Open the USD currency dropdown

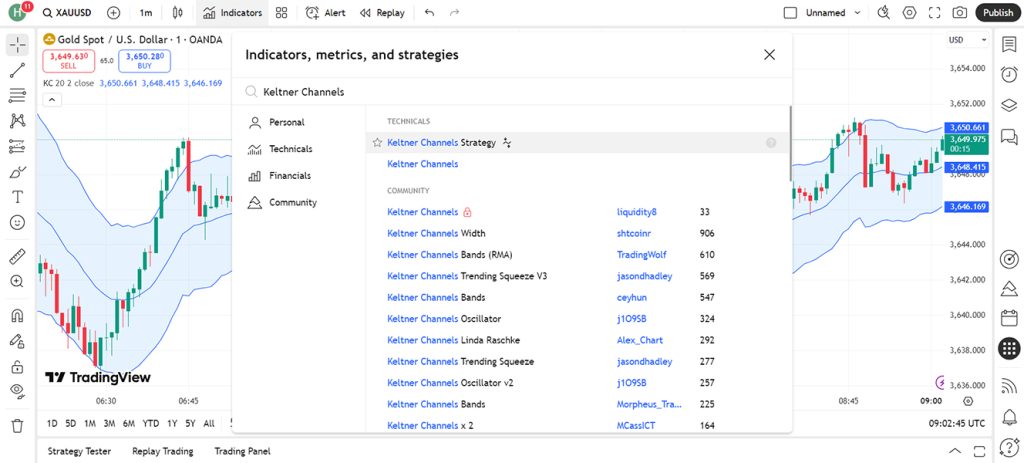click(x=968, y=40)
